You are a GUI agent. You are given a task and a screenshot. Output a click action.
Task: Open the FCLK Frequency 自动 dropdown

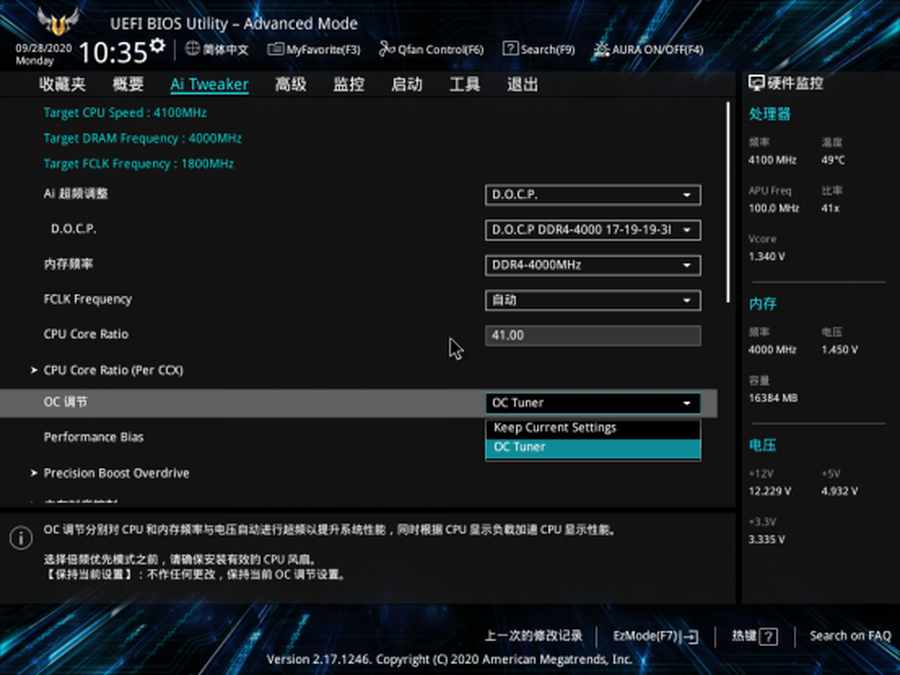(x=592, y=300)
